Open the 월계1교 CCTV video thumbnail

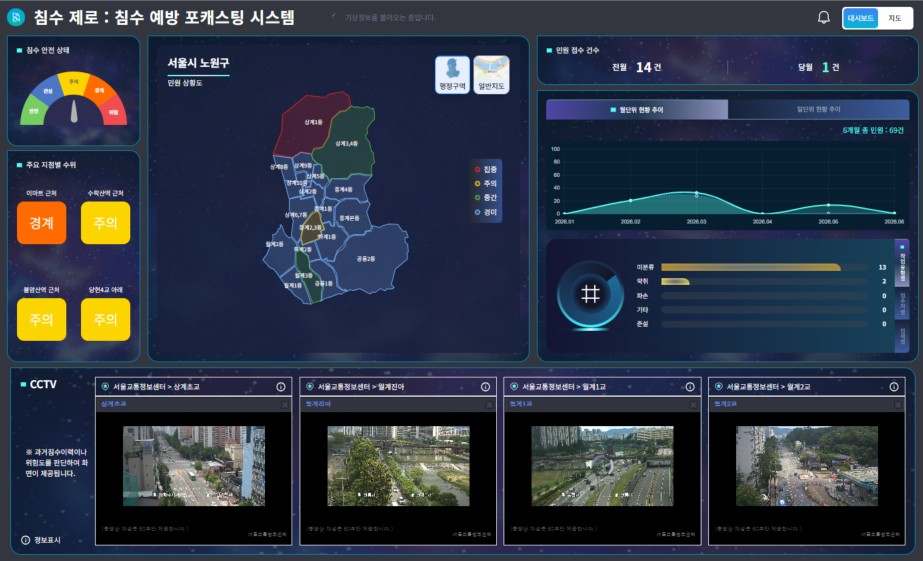click(x=602, y=466)
